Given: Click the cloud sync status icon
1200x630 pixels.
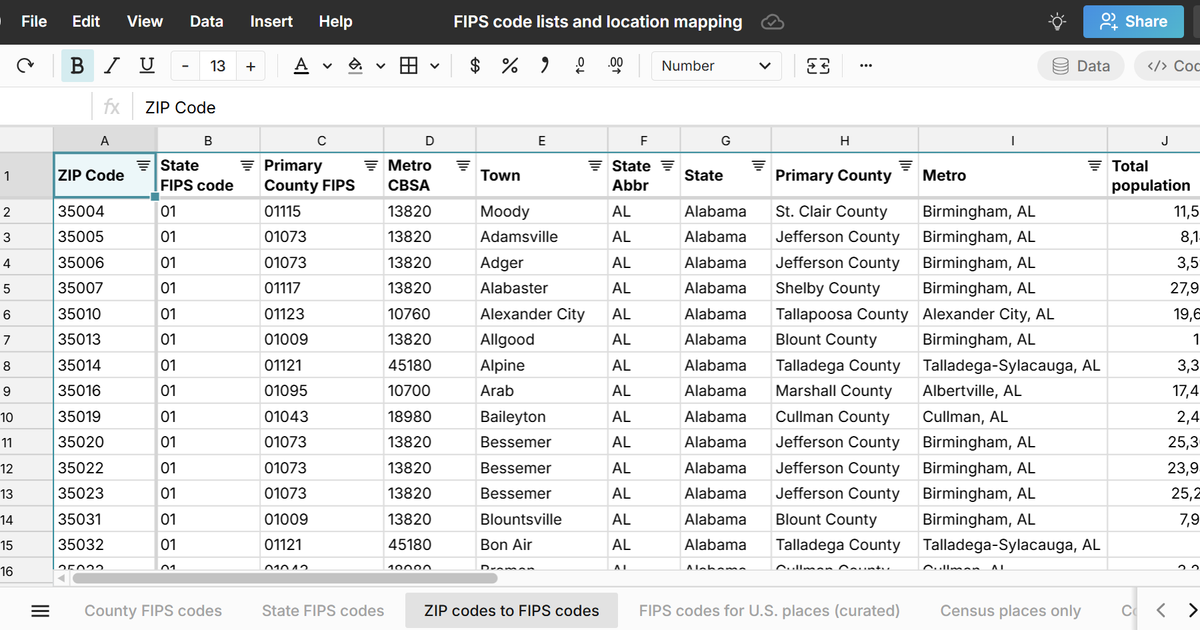Looking at the screenshot, I should click(772, 22).
